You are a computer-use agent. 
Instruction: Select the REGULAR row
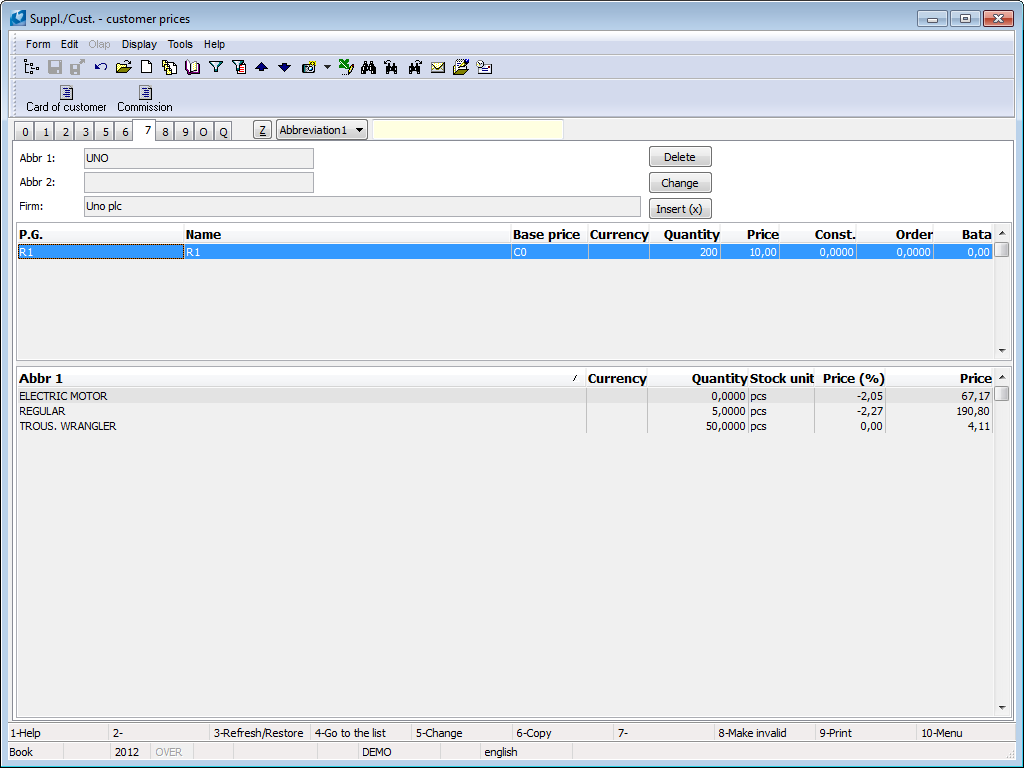(x=504, y=411)
